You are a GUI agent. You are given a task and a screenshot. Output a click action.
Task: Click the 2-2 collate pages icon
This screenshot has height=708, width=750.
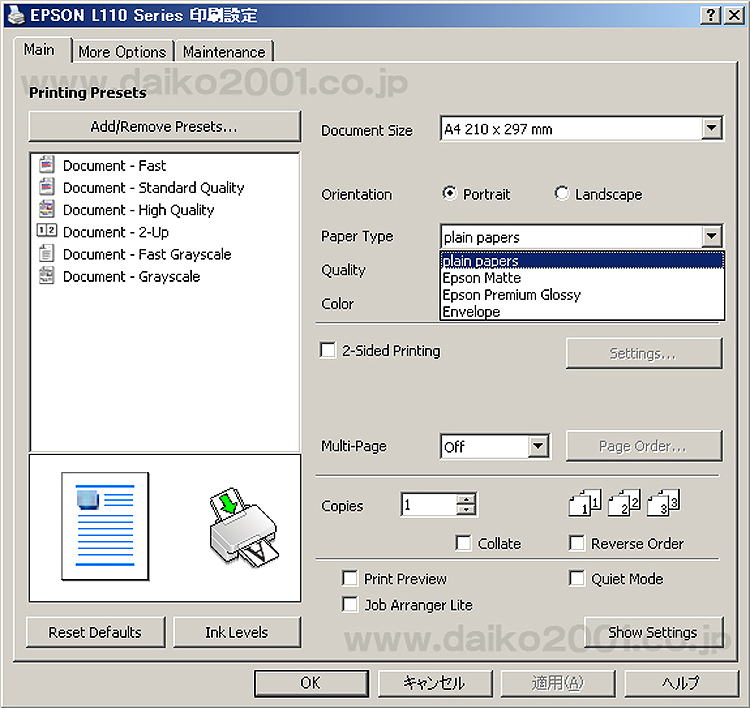point(624,503)
